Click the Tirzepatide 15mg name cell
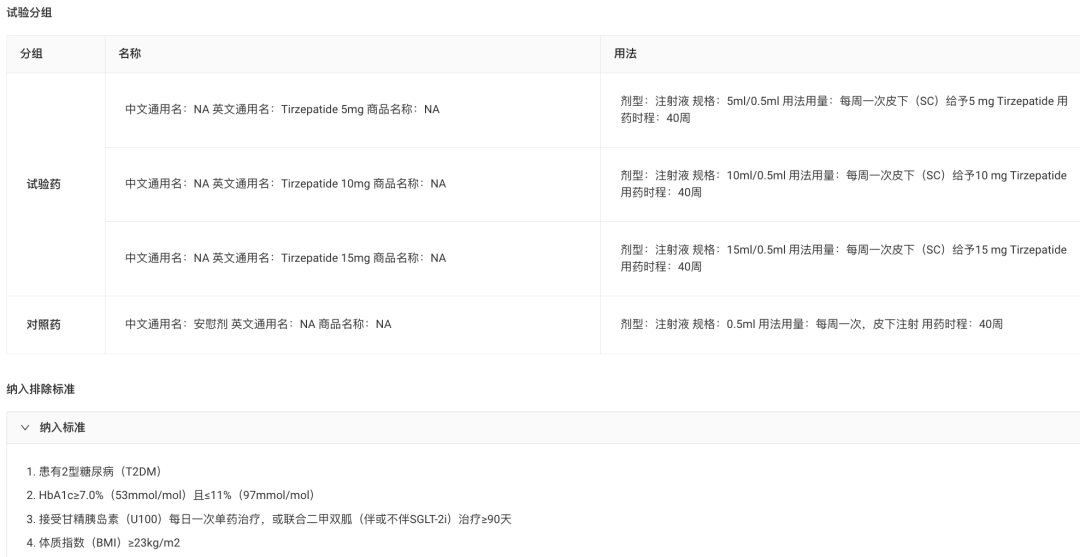 353,259
